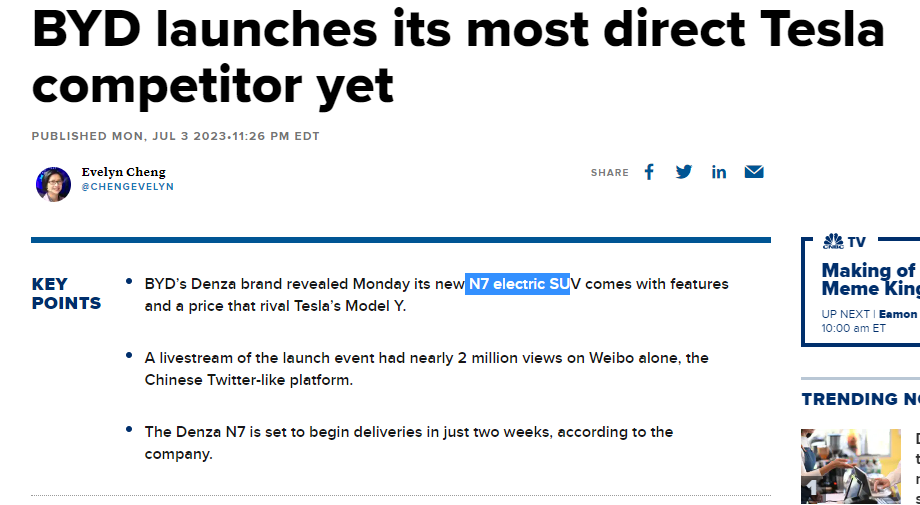Select the TRENDING NOW heading

click(860, 399)
